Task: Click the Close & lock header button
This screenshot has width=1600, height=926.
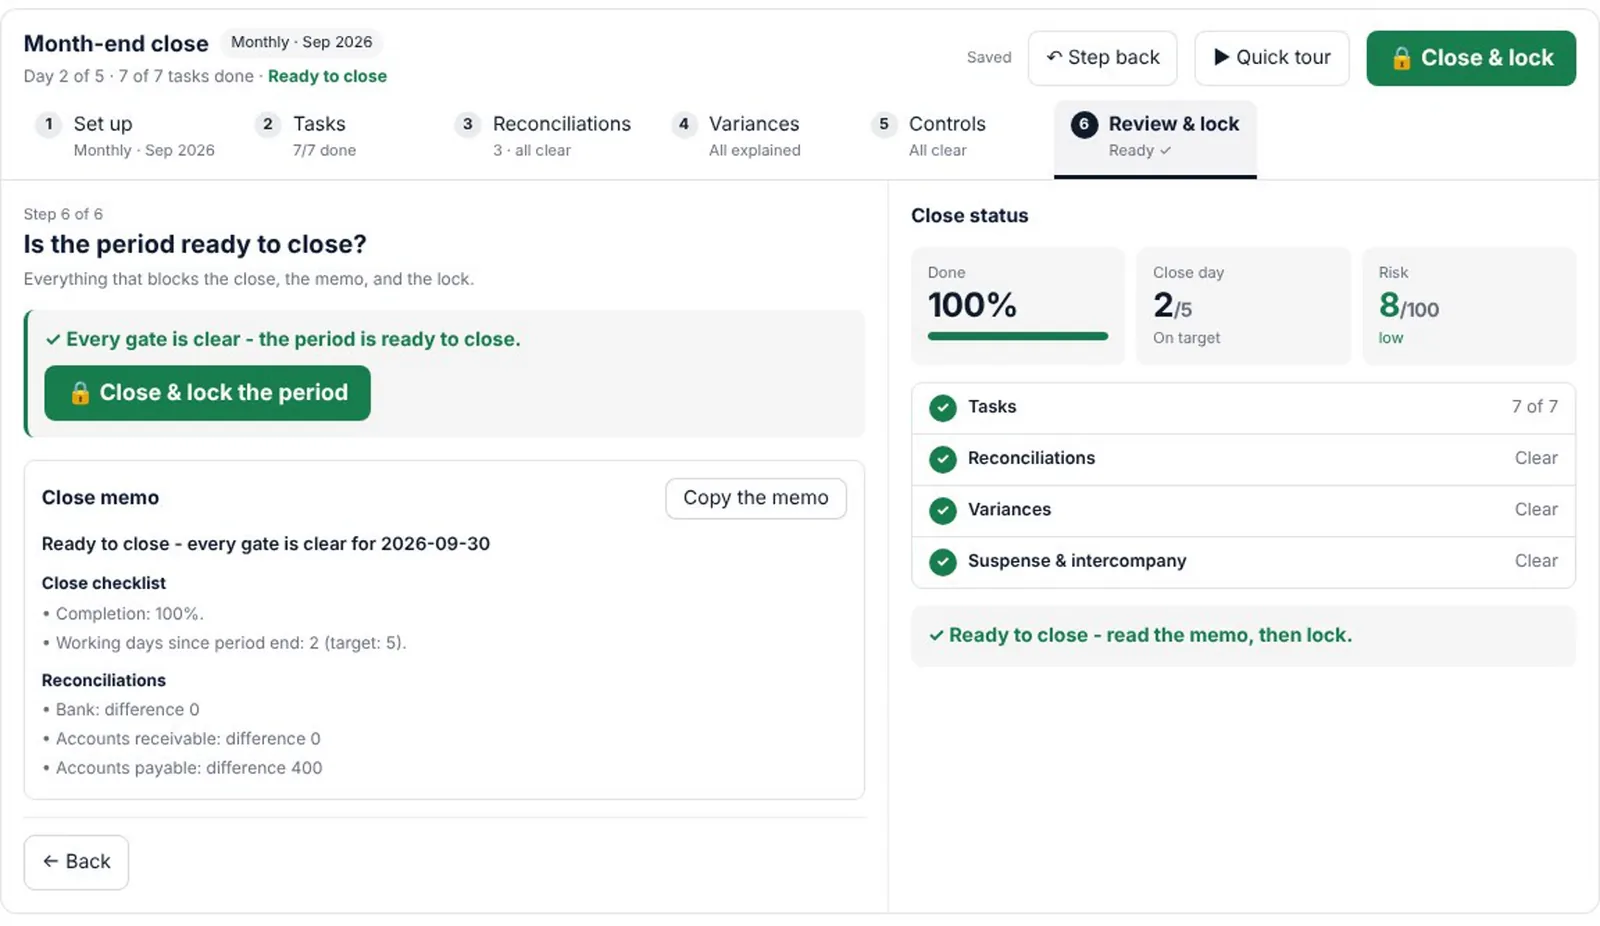Action: 1470,58
